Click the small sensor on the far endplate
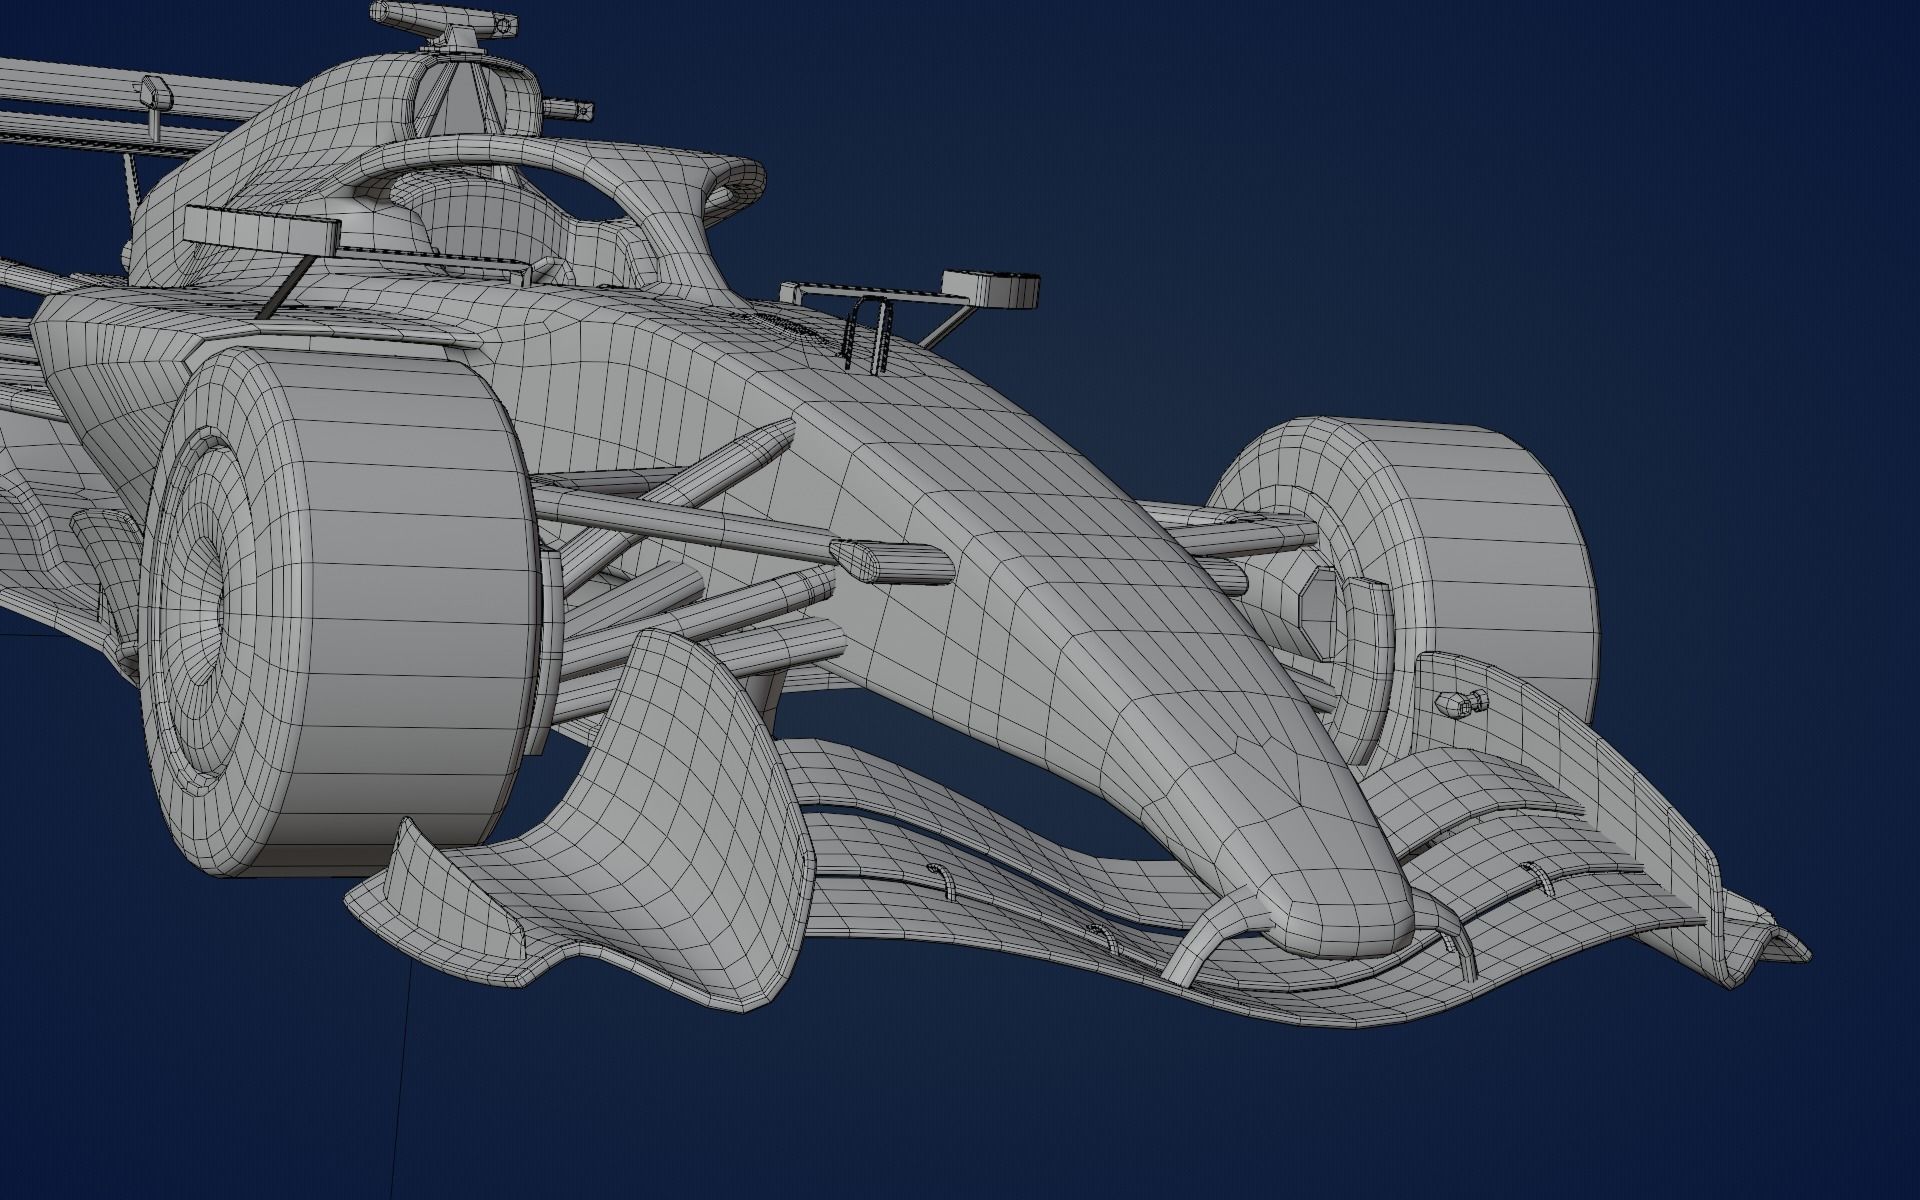1920x1200 pixels. pos(1460,702)
